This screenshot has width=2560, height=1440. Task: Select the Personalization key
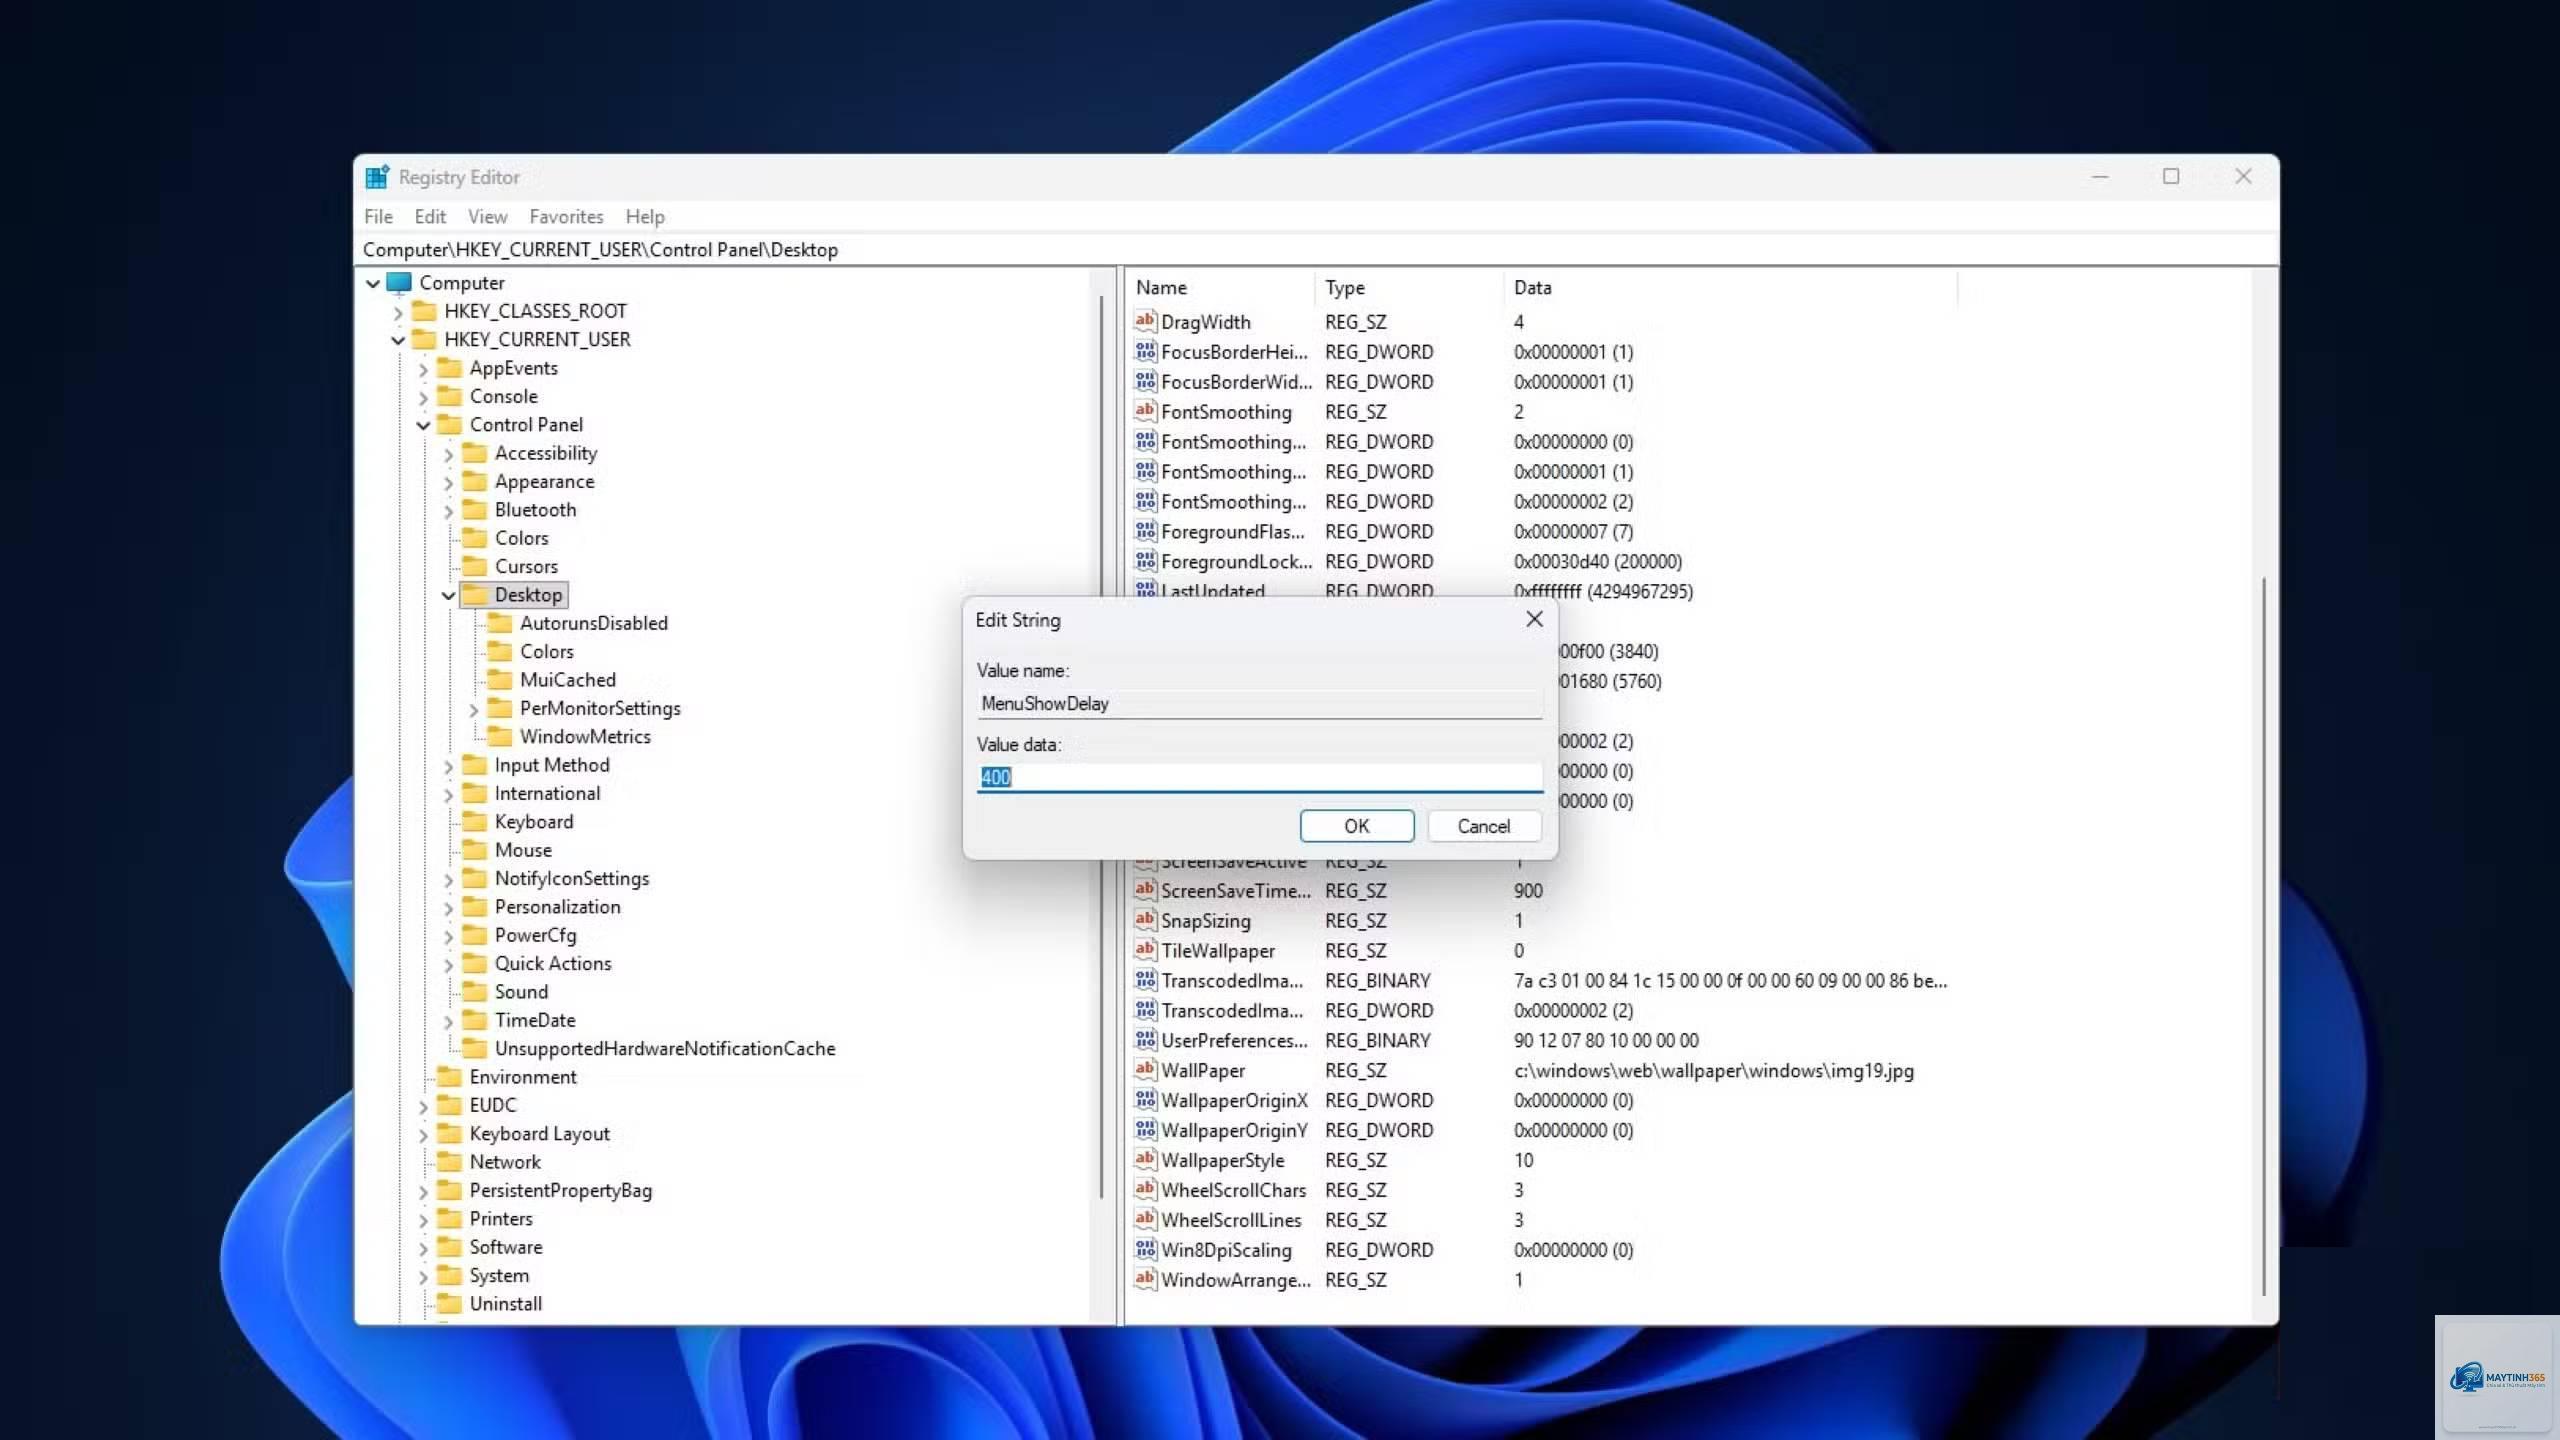[x=557, y=907]
